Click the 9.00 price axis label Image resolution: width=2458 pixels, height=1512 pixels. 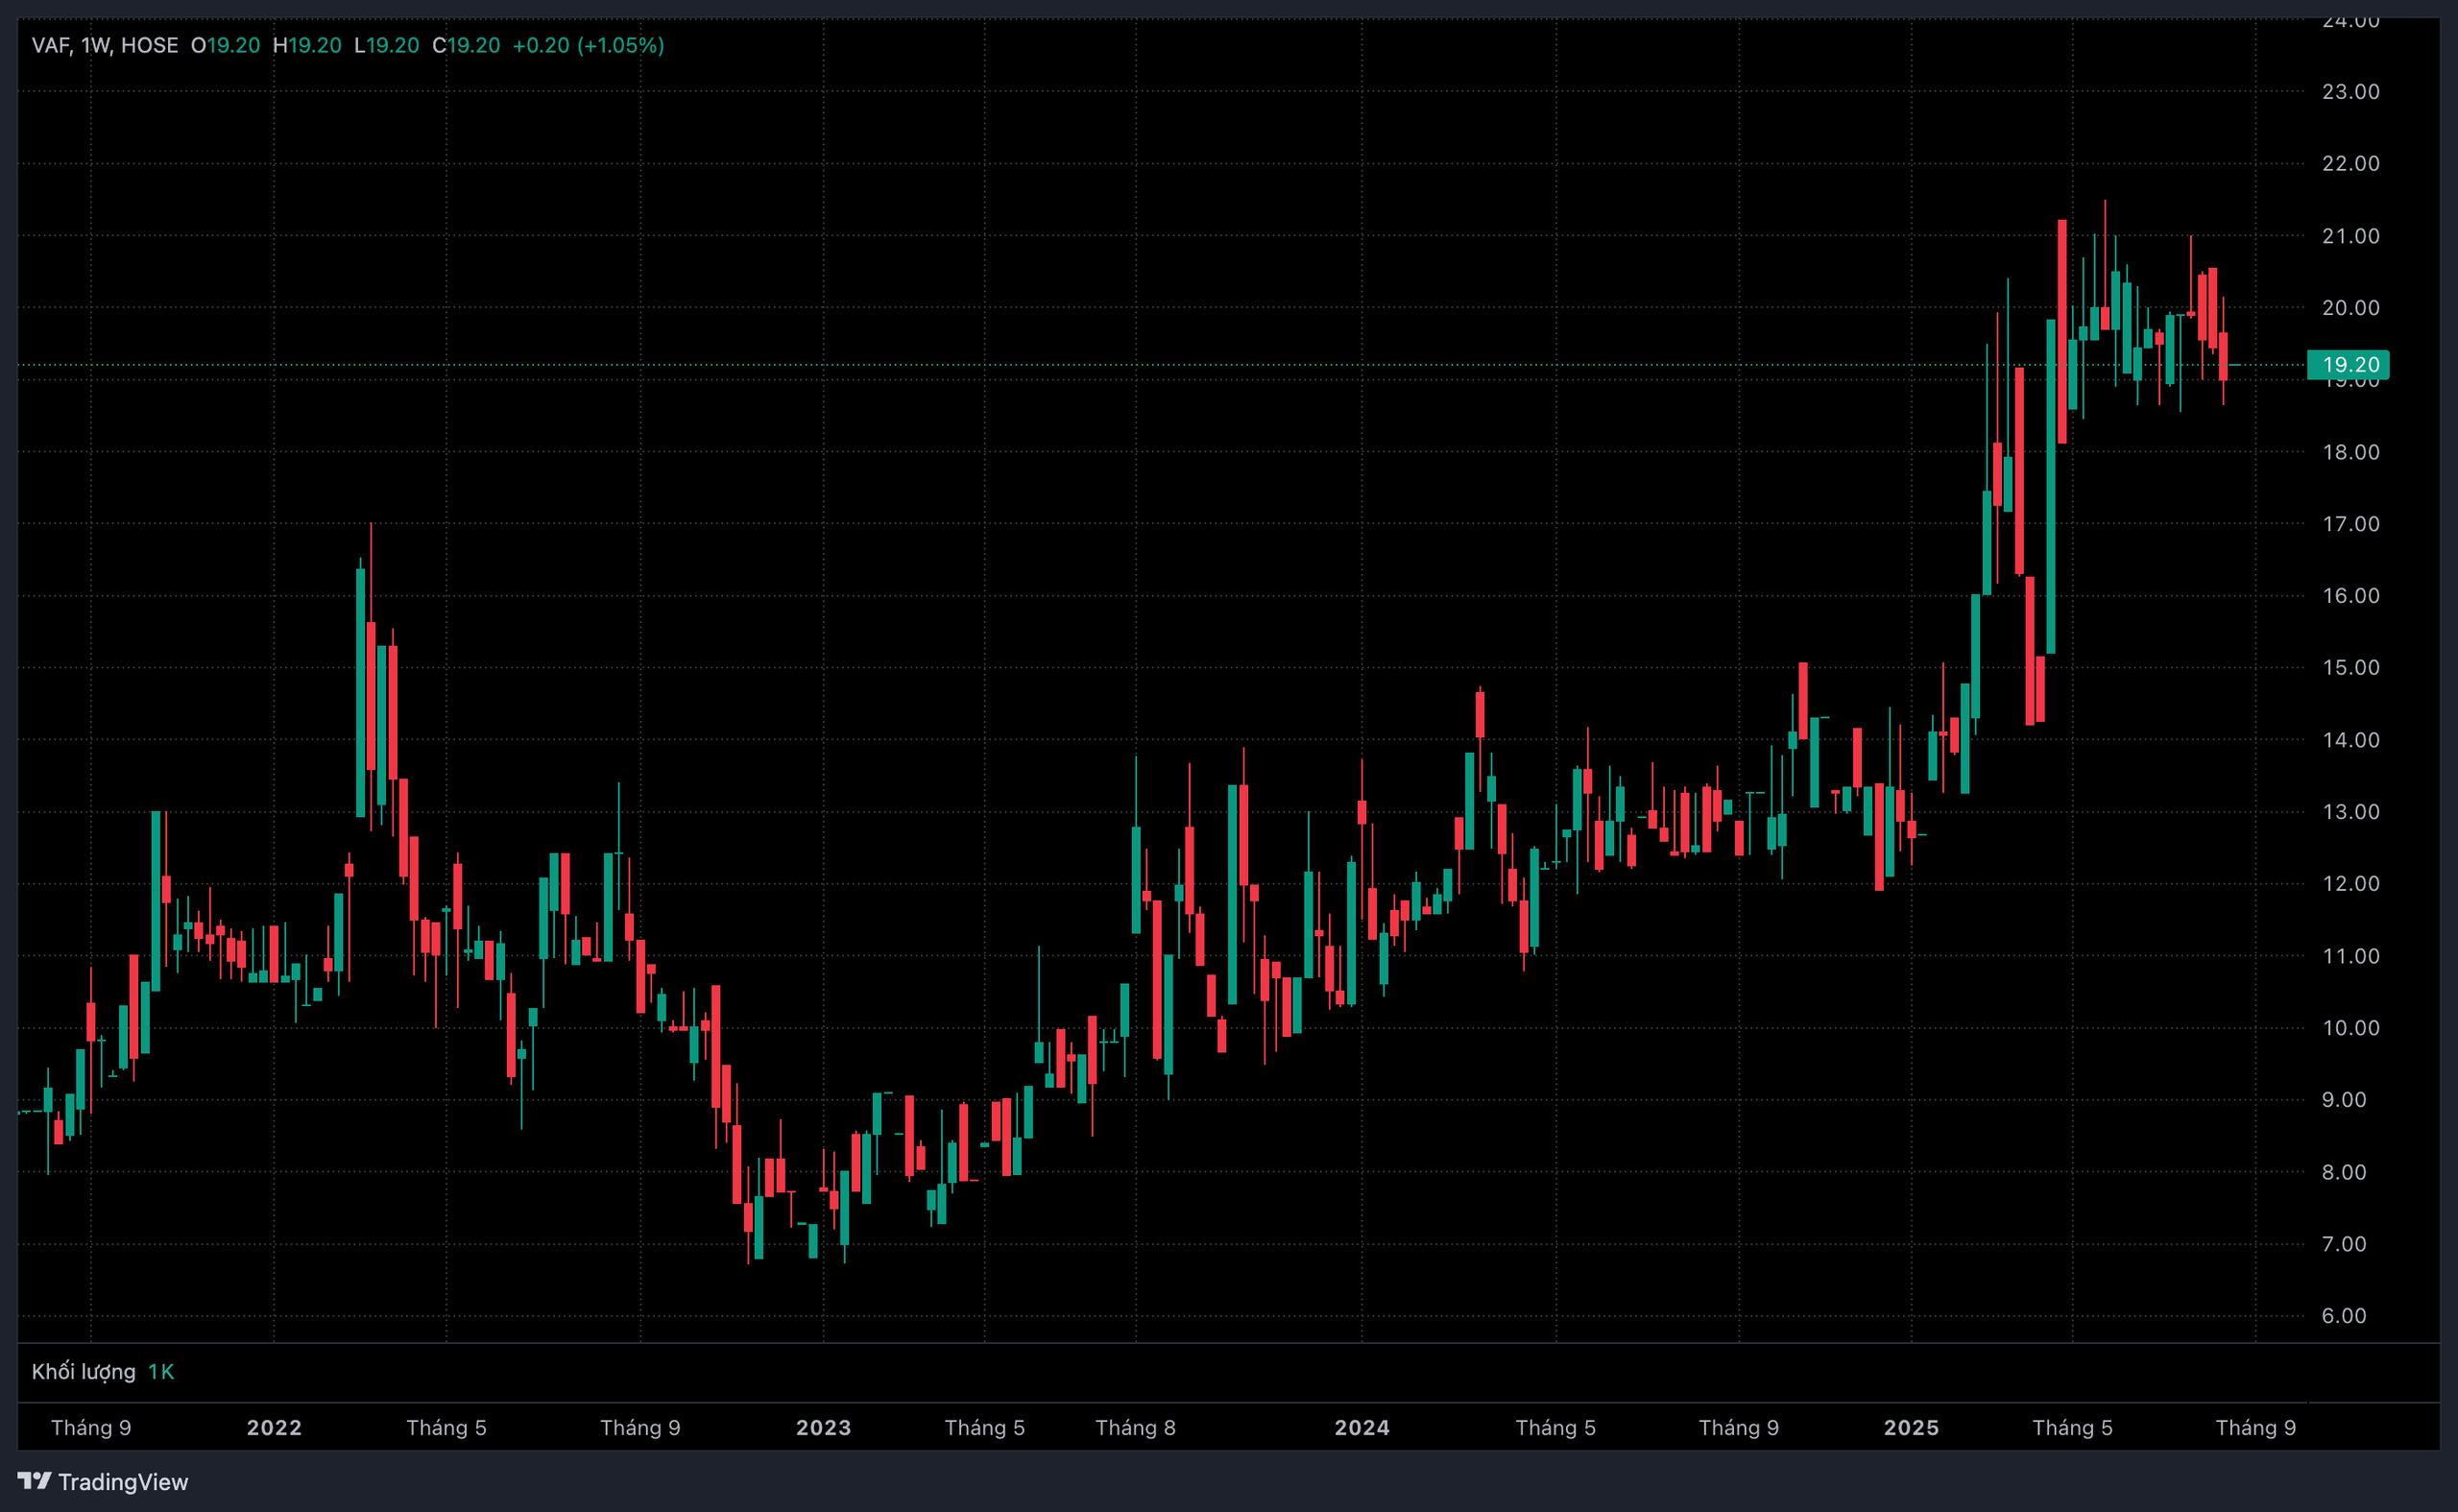pyautogui.click(x=2343, y=1100)
